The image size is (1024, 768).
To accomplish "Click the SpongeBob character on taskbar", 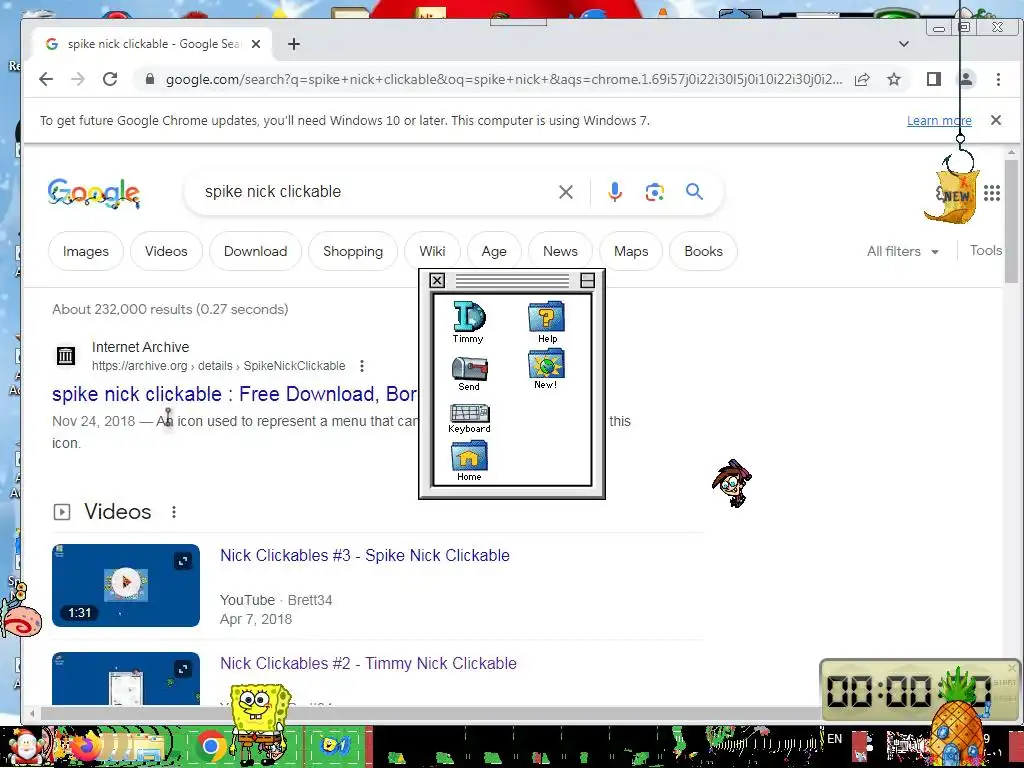I will click(261, 724).
